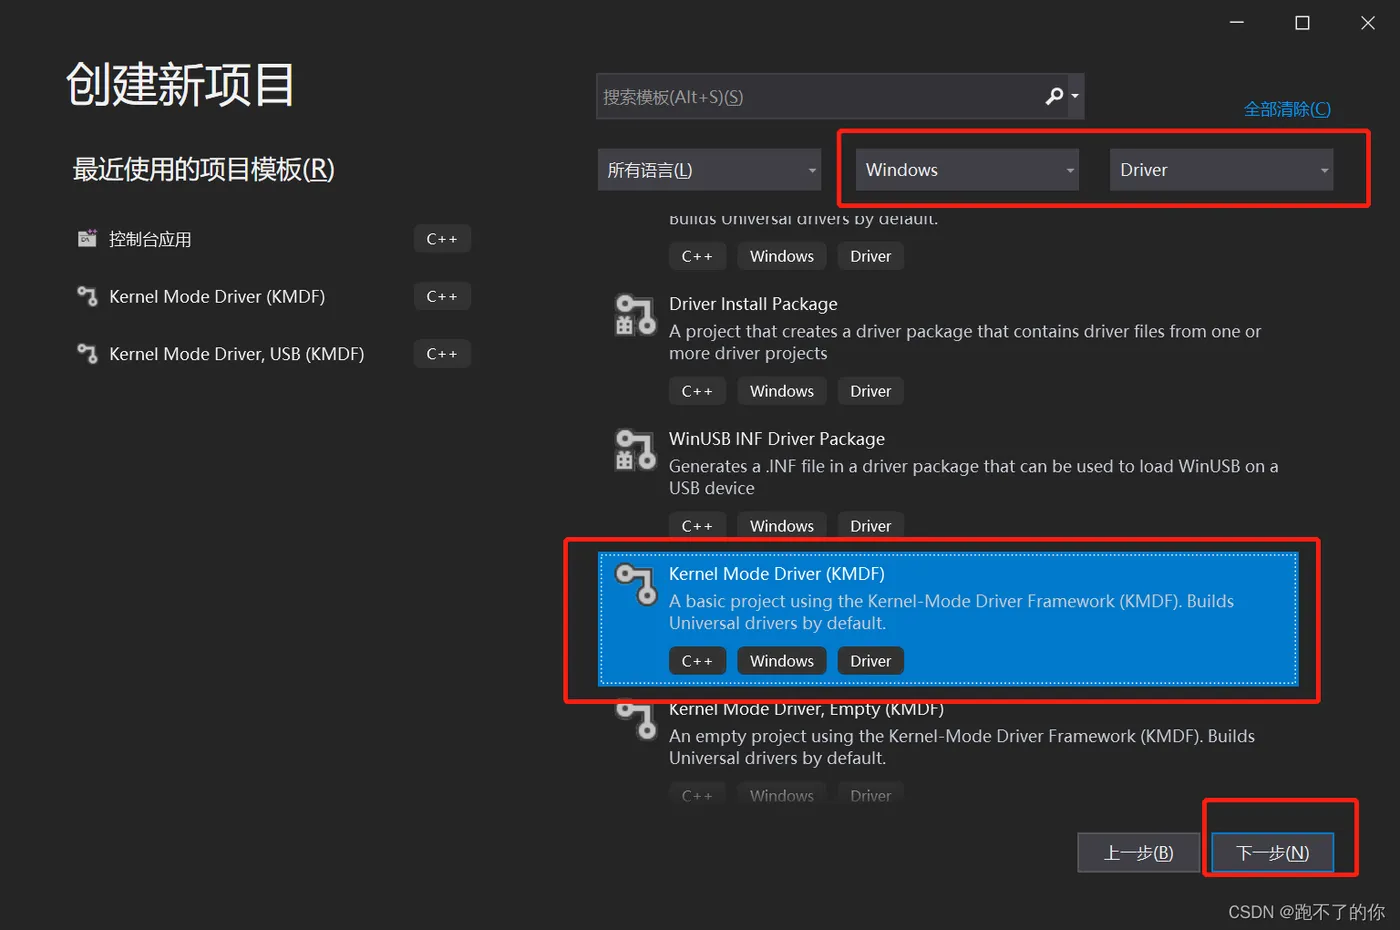1400x930 pixels.
Task: Click Driver tag under Driver Install Package
Action: pyautogui.click(x=871, y=391)
